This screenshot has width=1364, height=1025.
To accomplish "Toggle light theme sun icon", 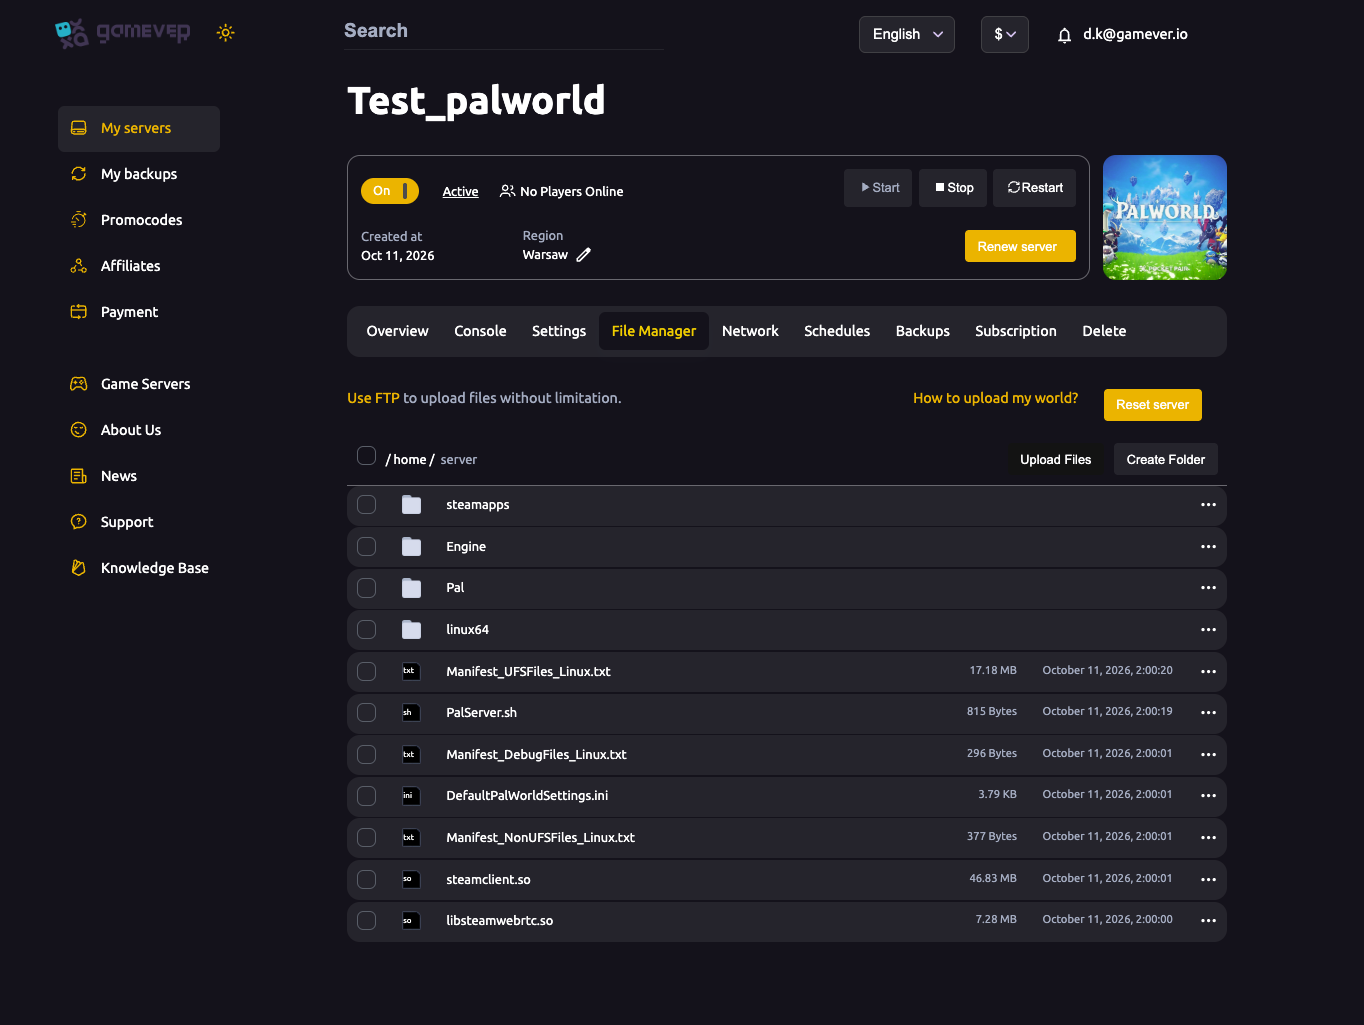I will tap(226, 33).
